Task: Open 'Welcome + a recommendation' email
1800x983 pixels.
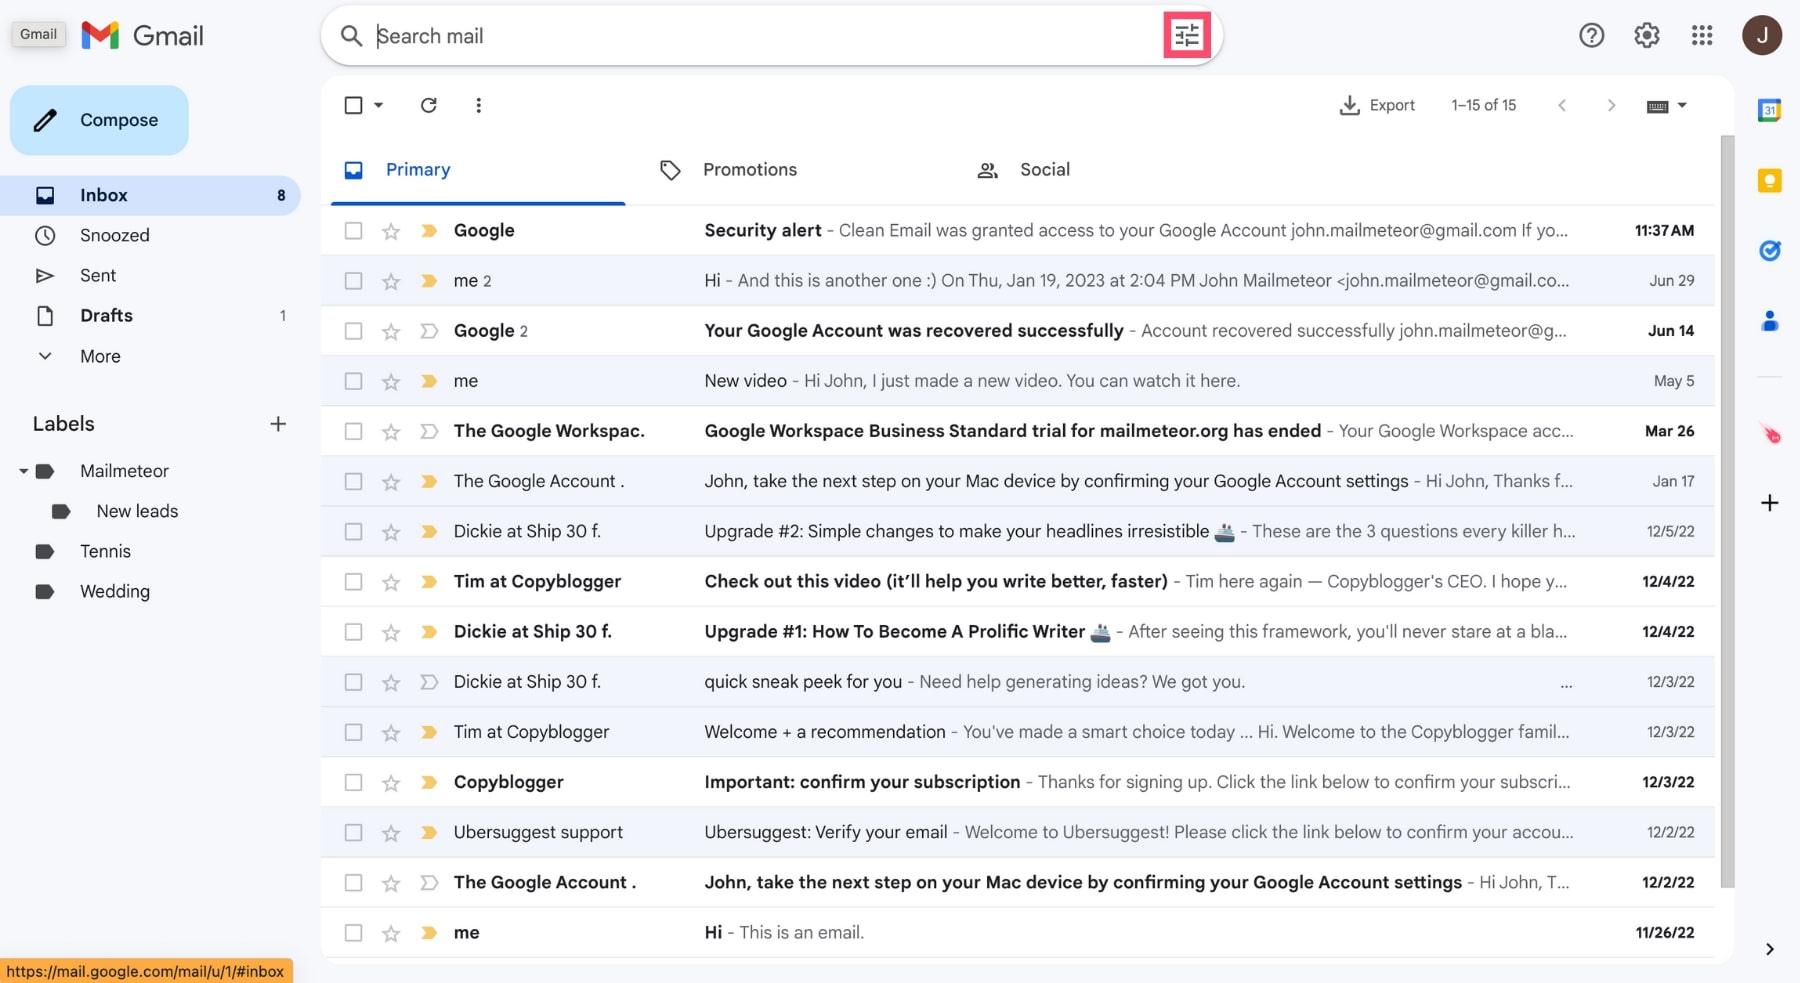Action: pyautogui.click(x=1018, y=732)
